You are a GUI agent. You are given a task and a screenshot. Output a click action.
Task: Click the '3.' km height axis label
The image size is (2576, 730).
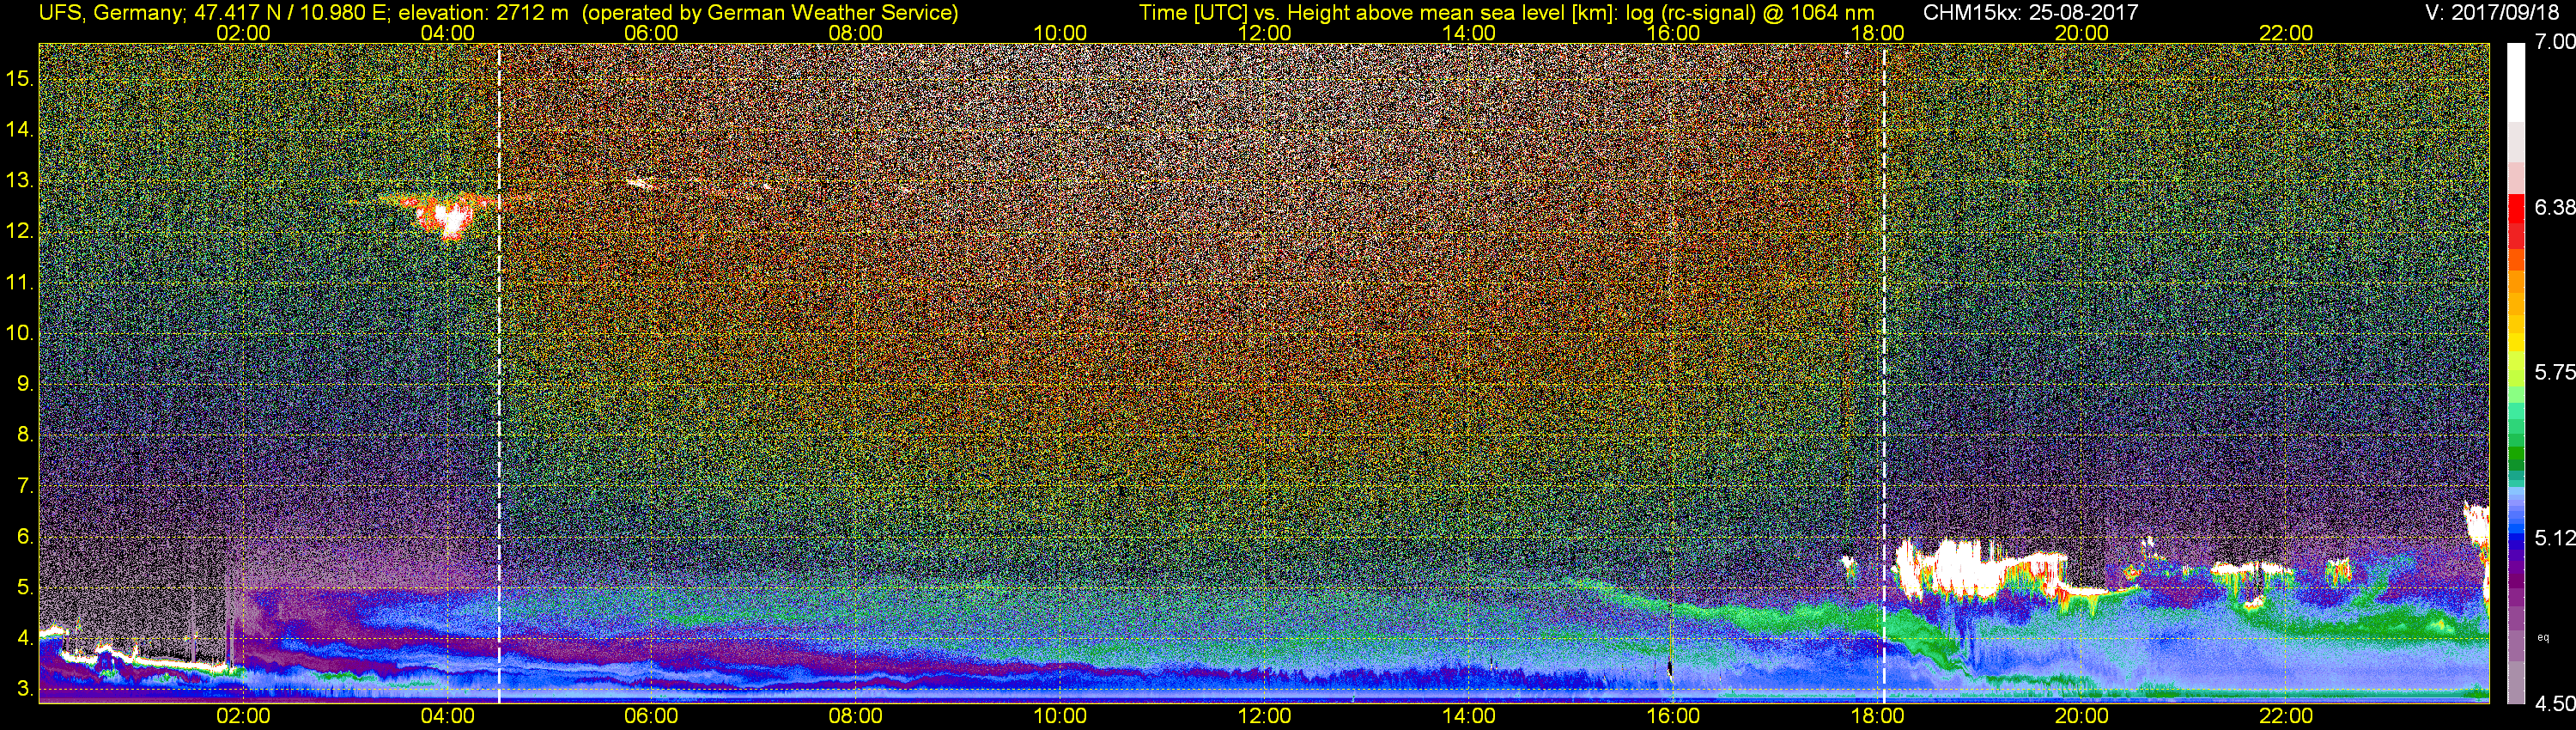click(x=25, y=689)
